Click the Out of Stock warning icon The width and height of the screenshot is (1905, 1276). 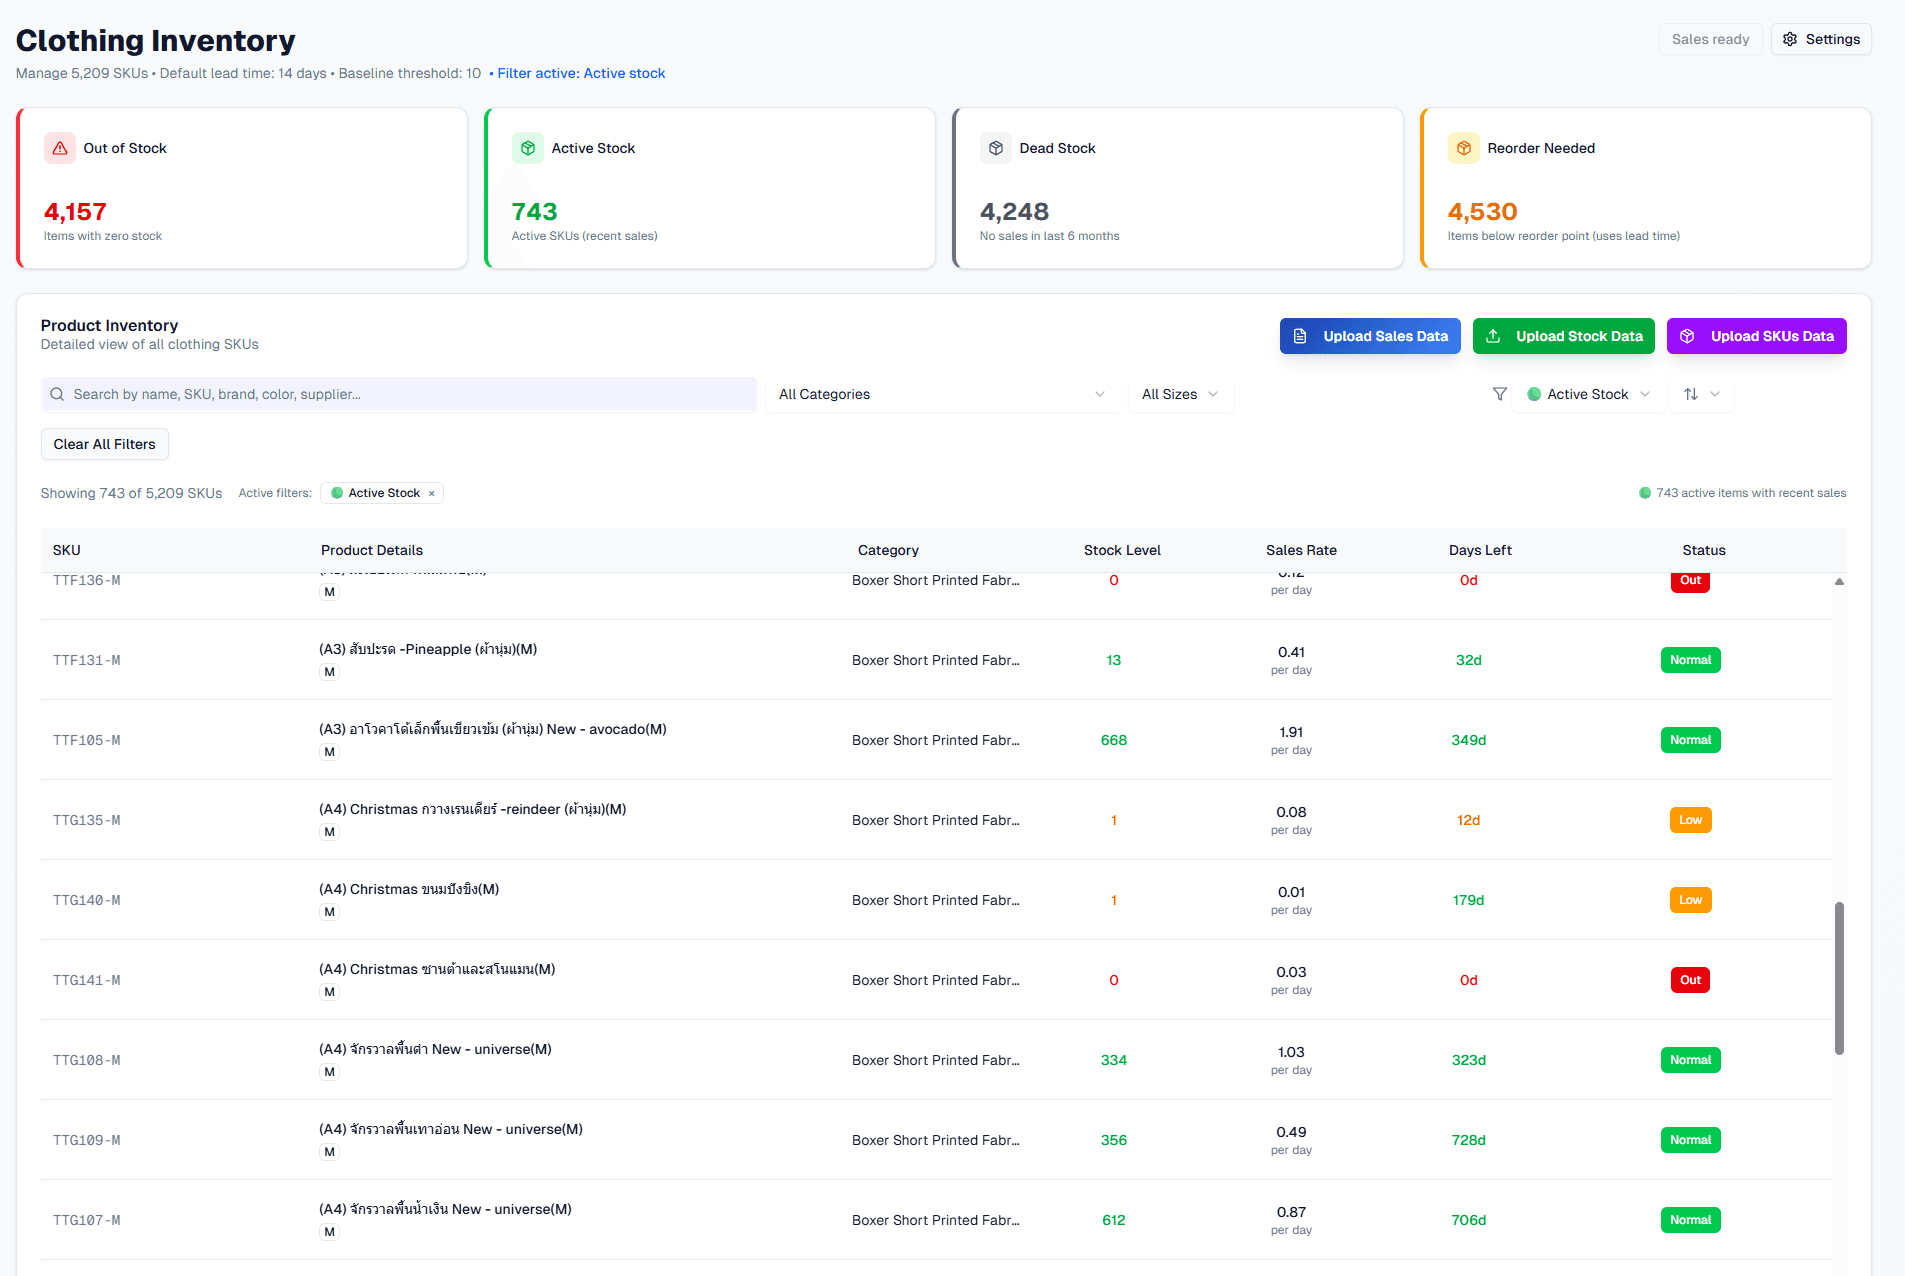(x=60, y=148)
